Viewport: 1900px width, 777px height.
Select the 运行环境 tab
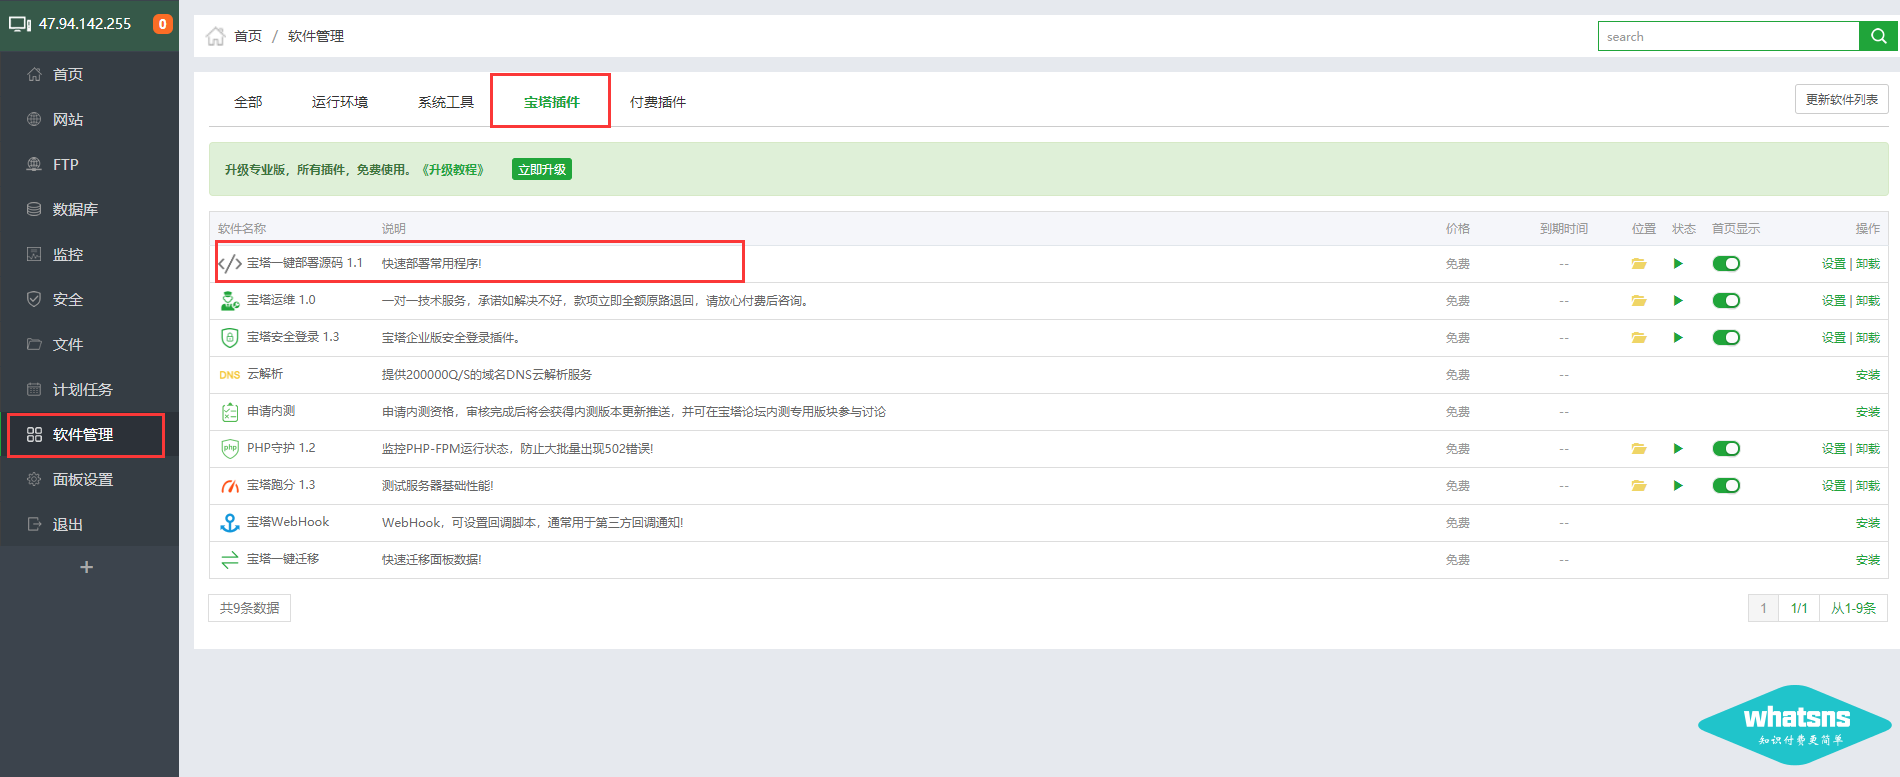click(339, 102)
